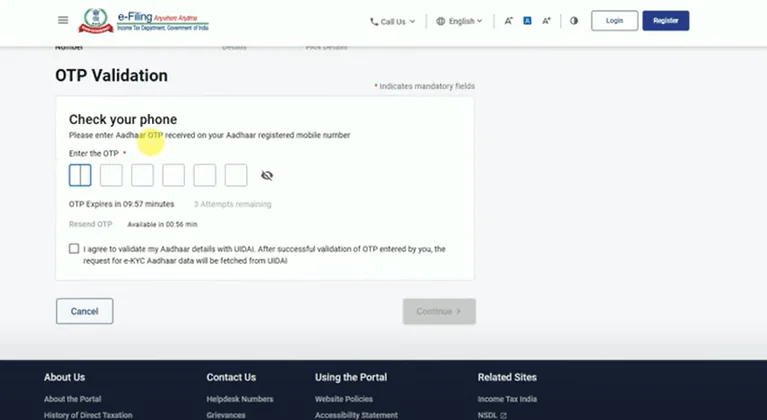Click the Register button
This screenshot has height=420, width=767.
point(665,21)
